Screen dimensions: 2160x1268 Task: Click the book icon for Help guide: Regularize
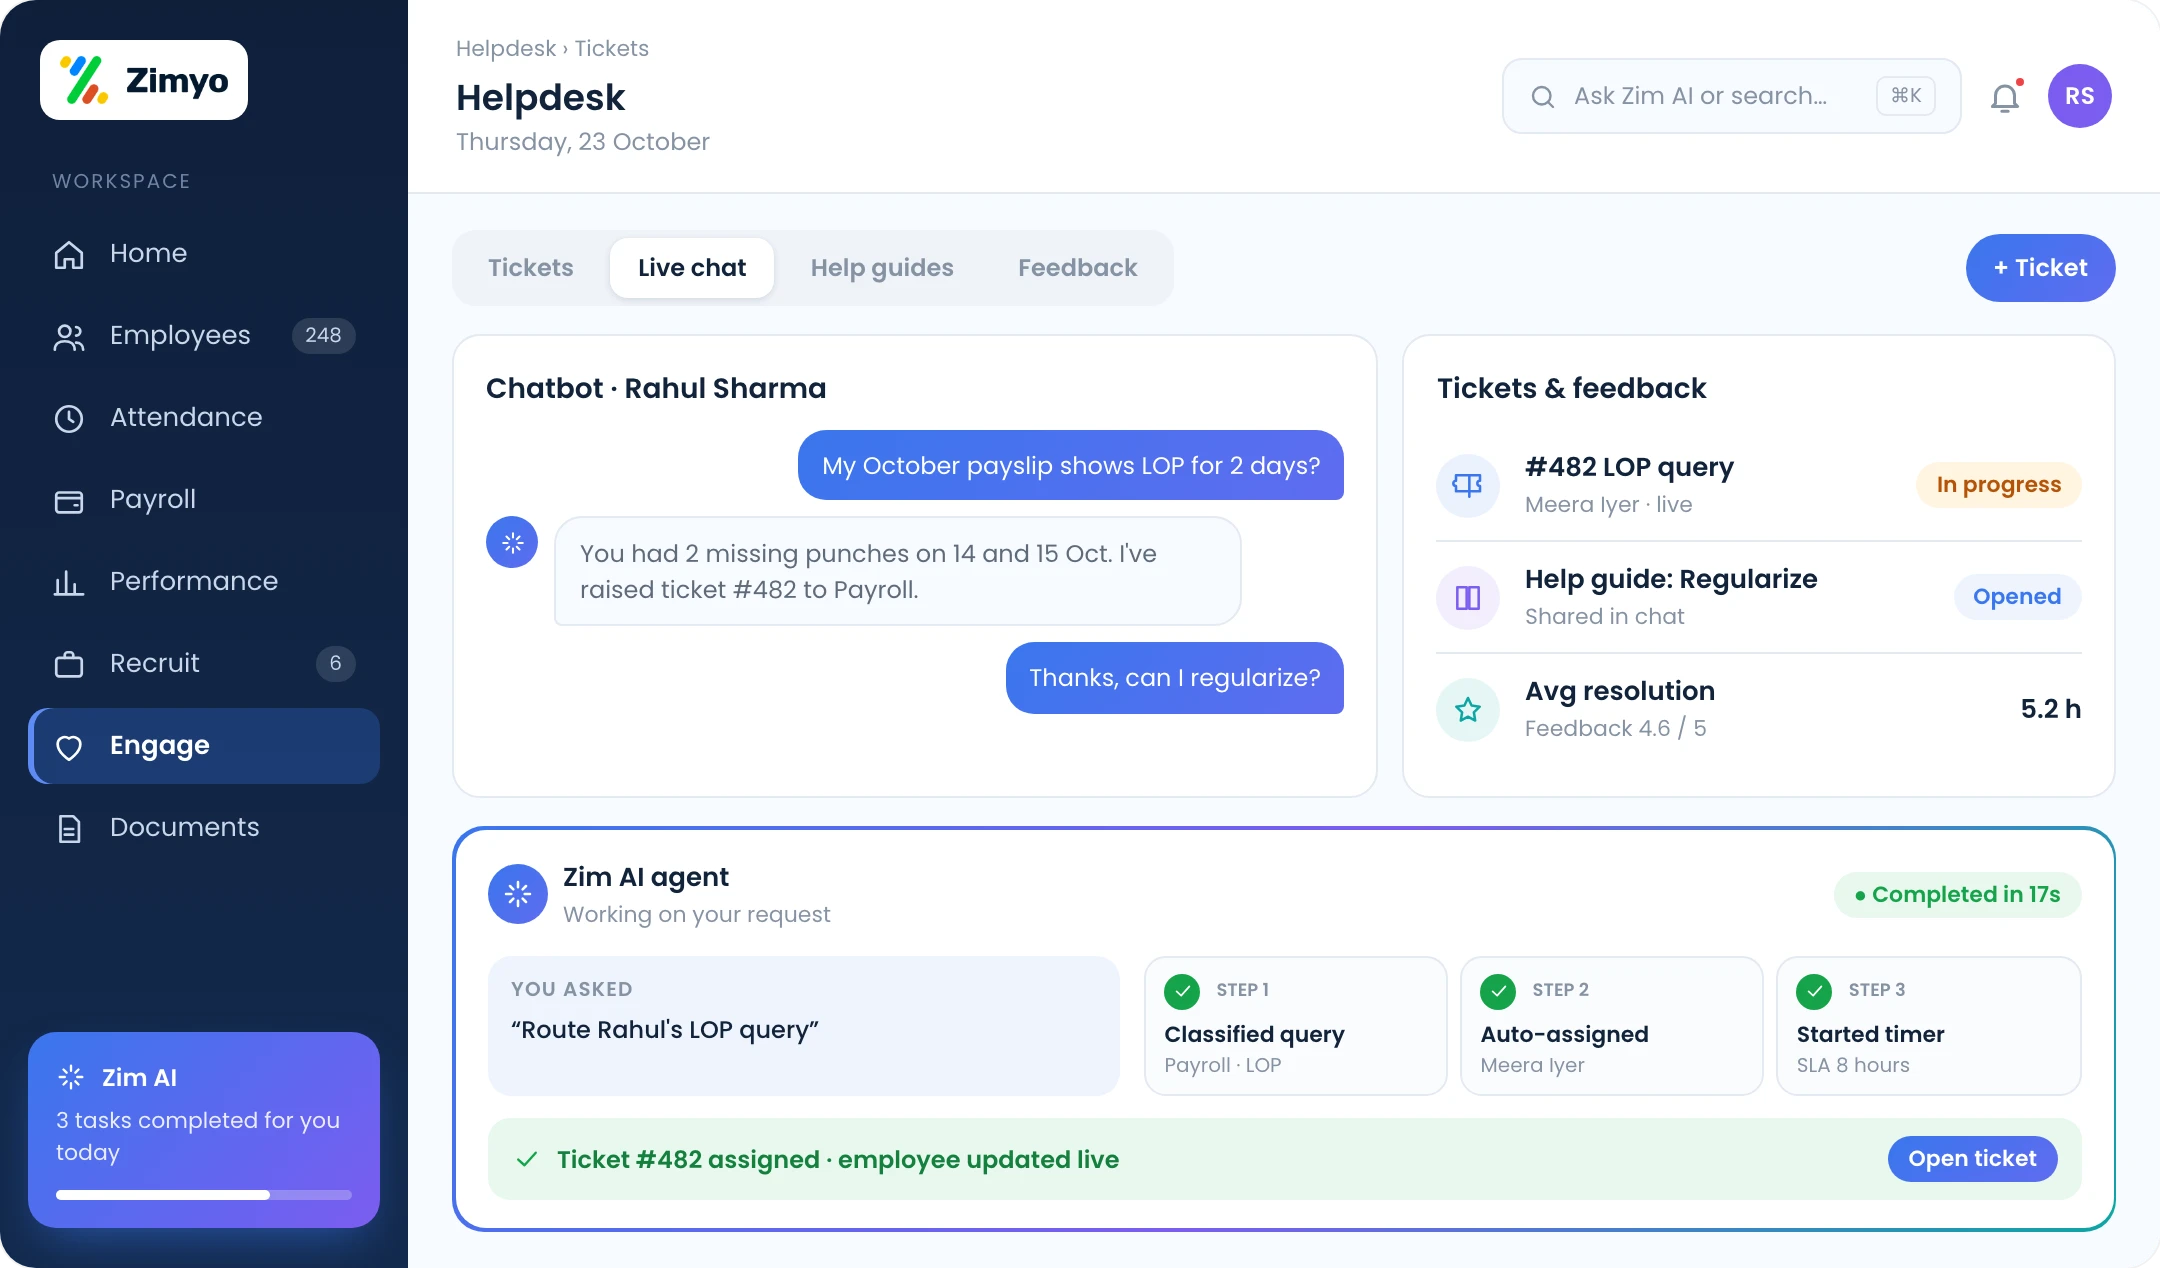1468,597
